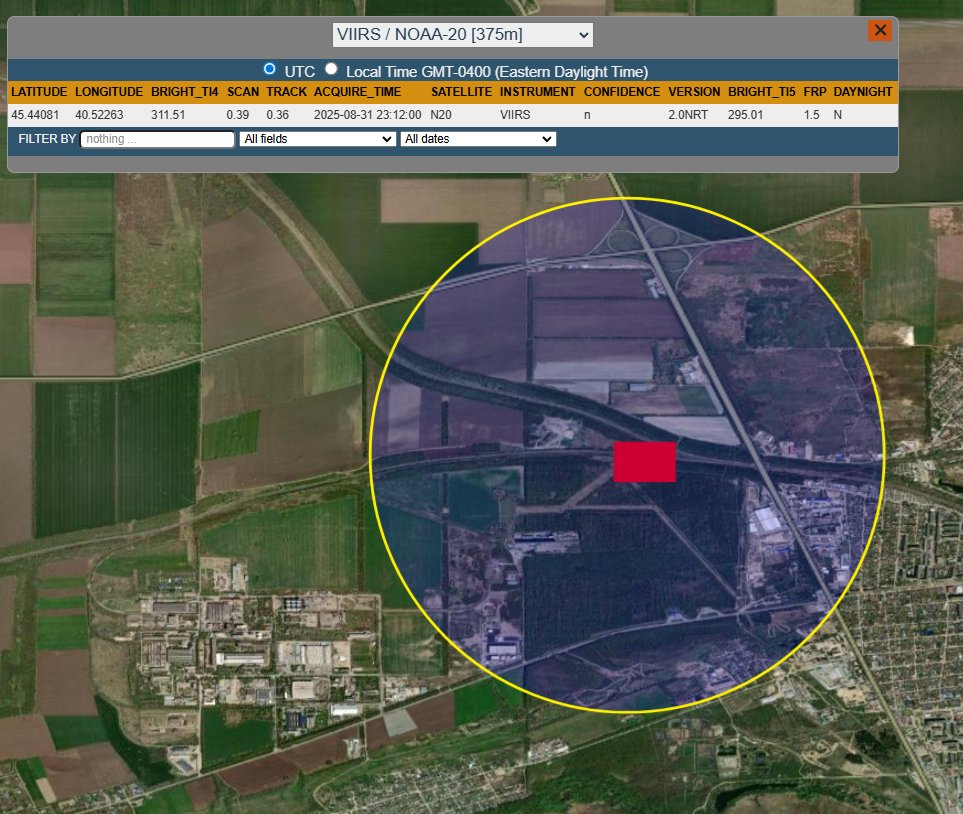Click the SATELLITE column header
The width and height of the screenshot is (963, 814).
point(461,91)
